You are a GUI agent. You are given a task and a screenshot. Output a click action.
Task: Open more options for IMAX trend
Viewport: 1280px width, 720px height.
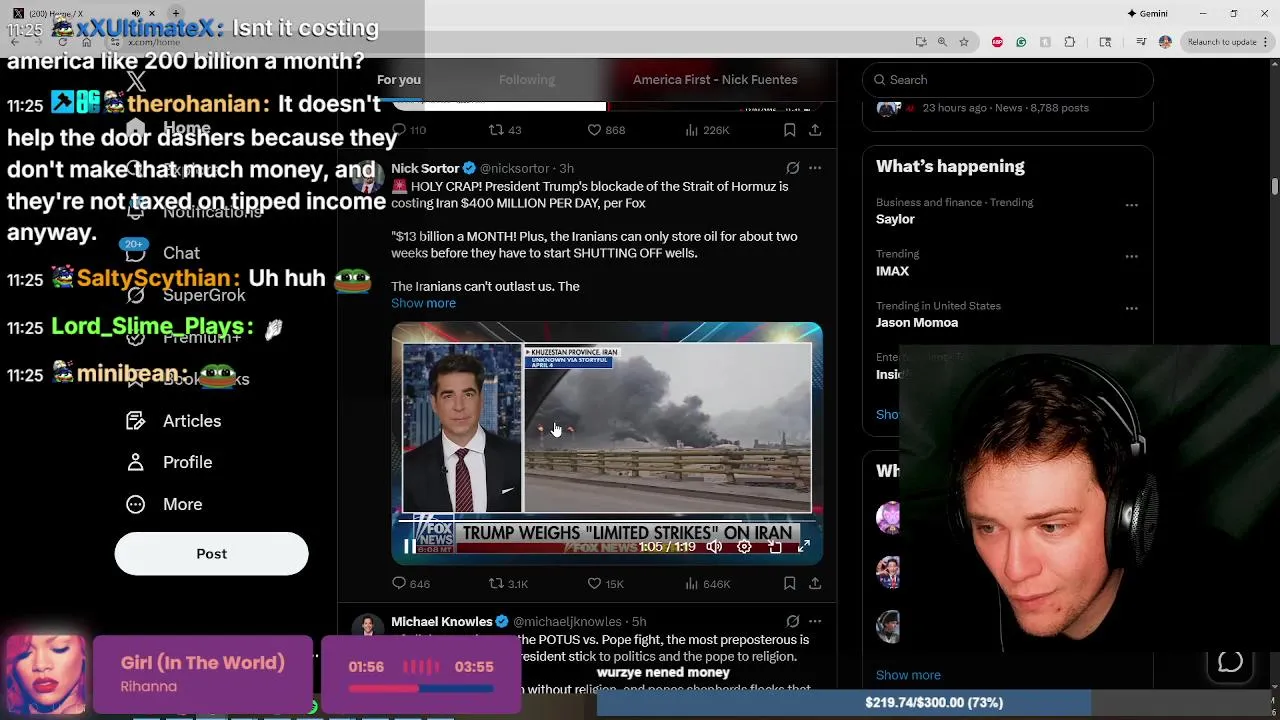(1131, 256)
